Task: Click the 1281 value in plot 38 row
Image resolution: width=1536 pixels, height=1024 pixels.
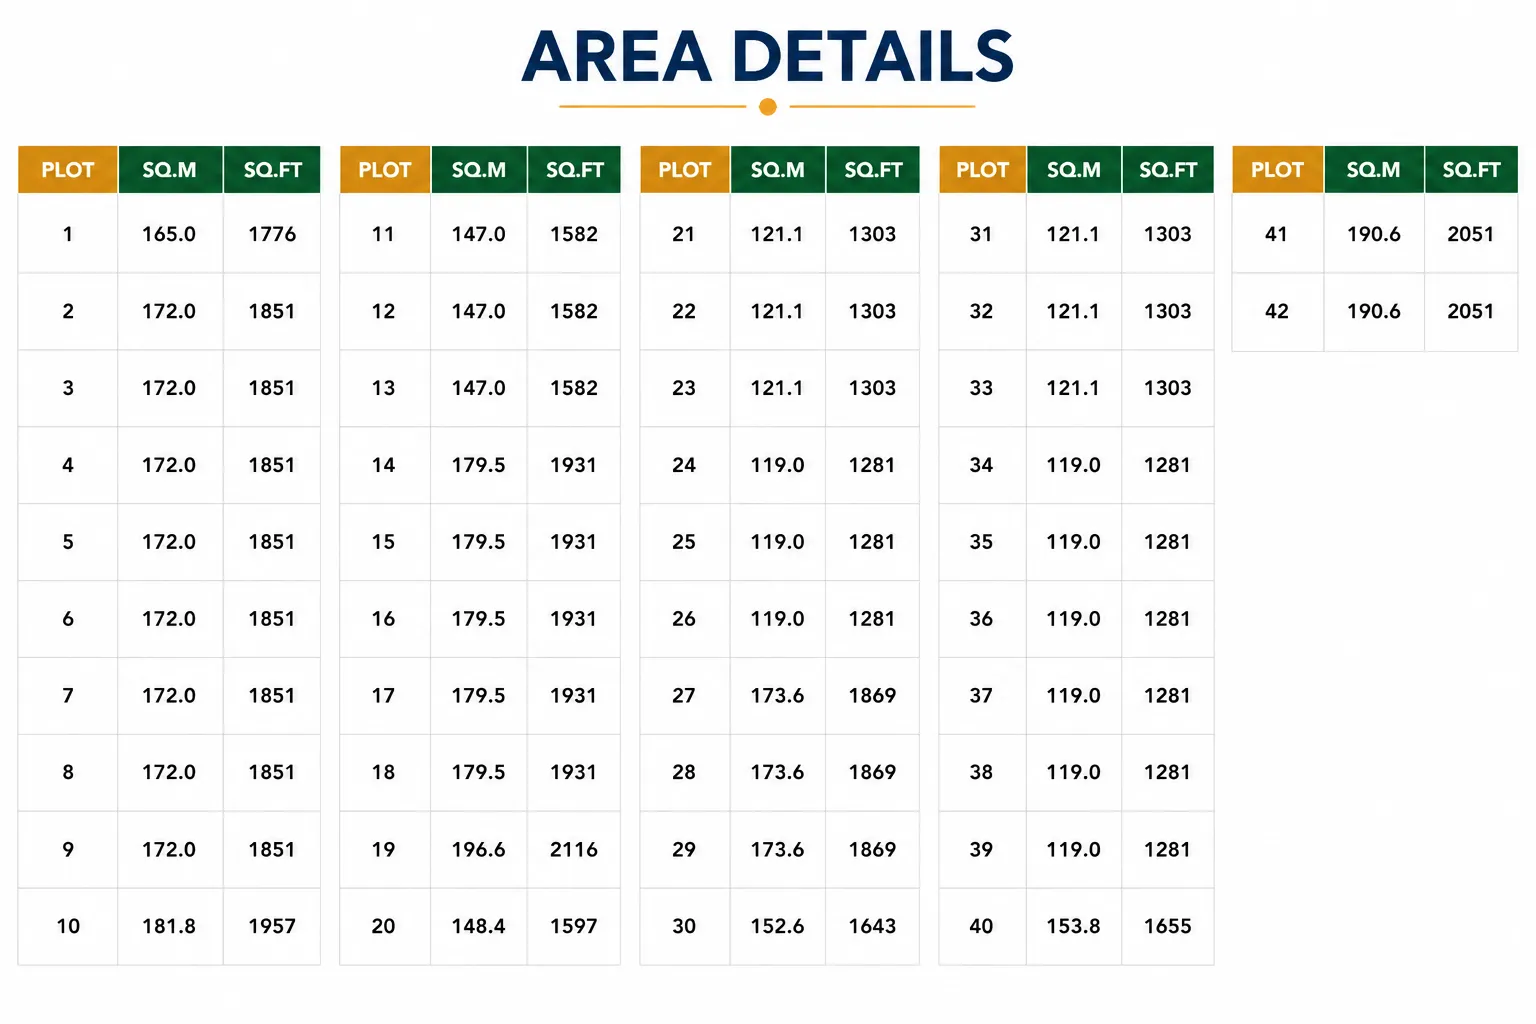Action: pos(1168,772)
